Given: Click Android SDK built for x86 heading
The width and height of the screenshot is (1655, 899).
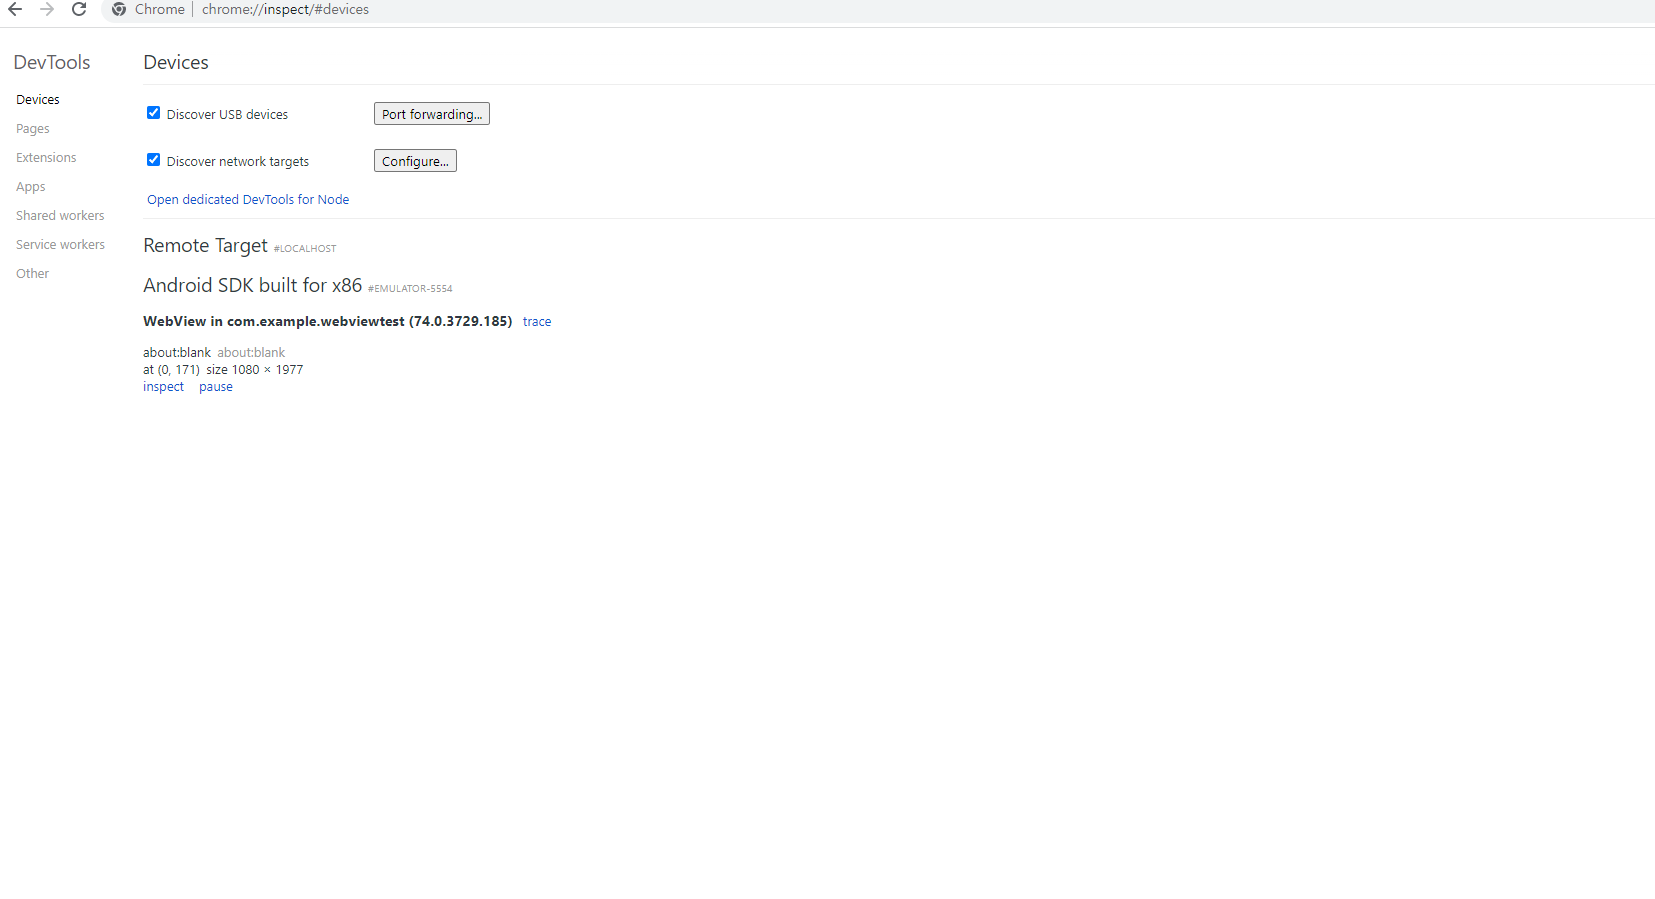Looking at the screenshot, I should point(252,286).
